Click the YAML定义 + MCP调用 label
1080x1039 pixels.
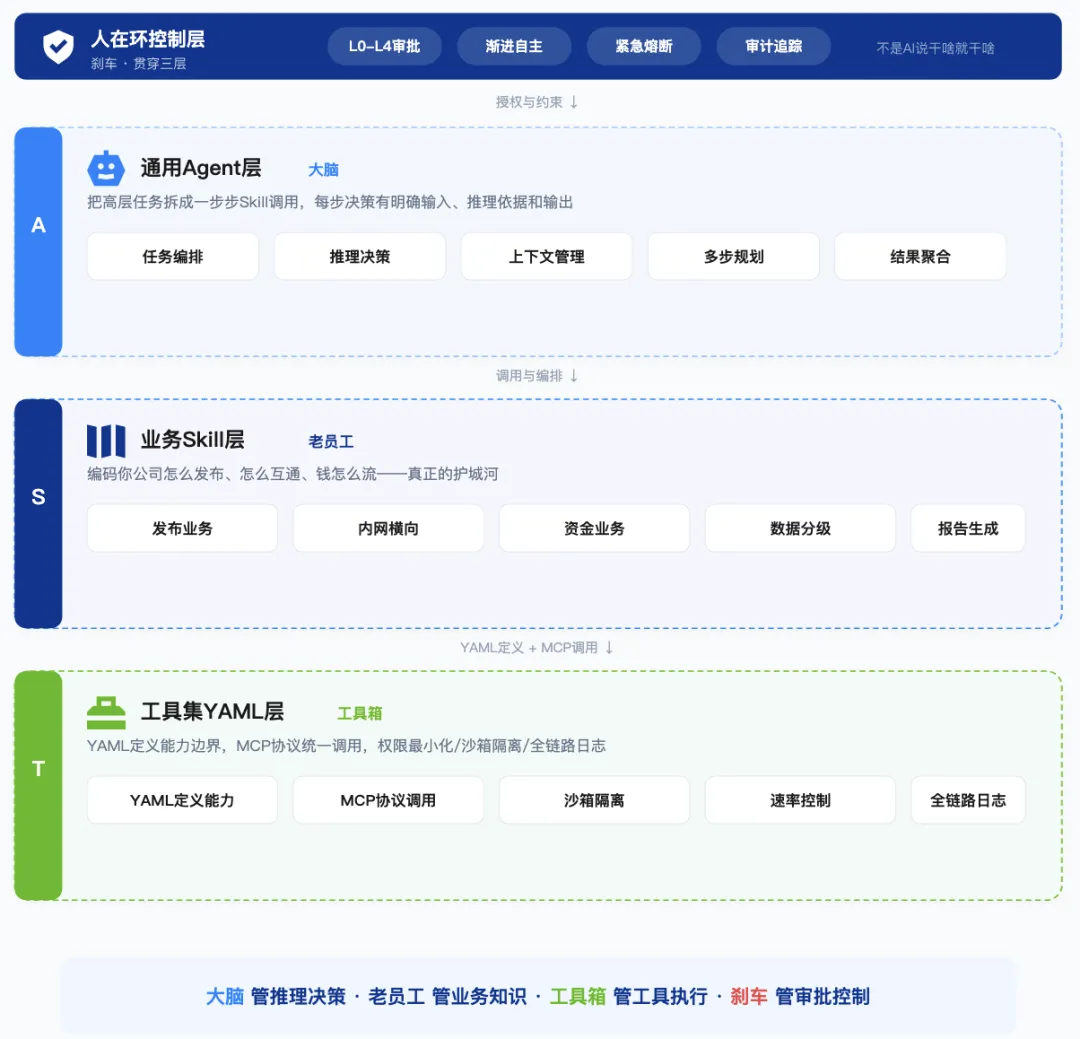click(537, 648)
